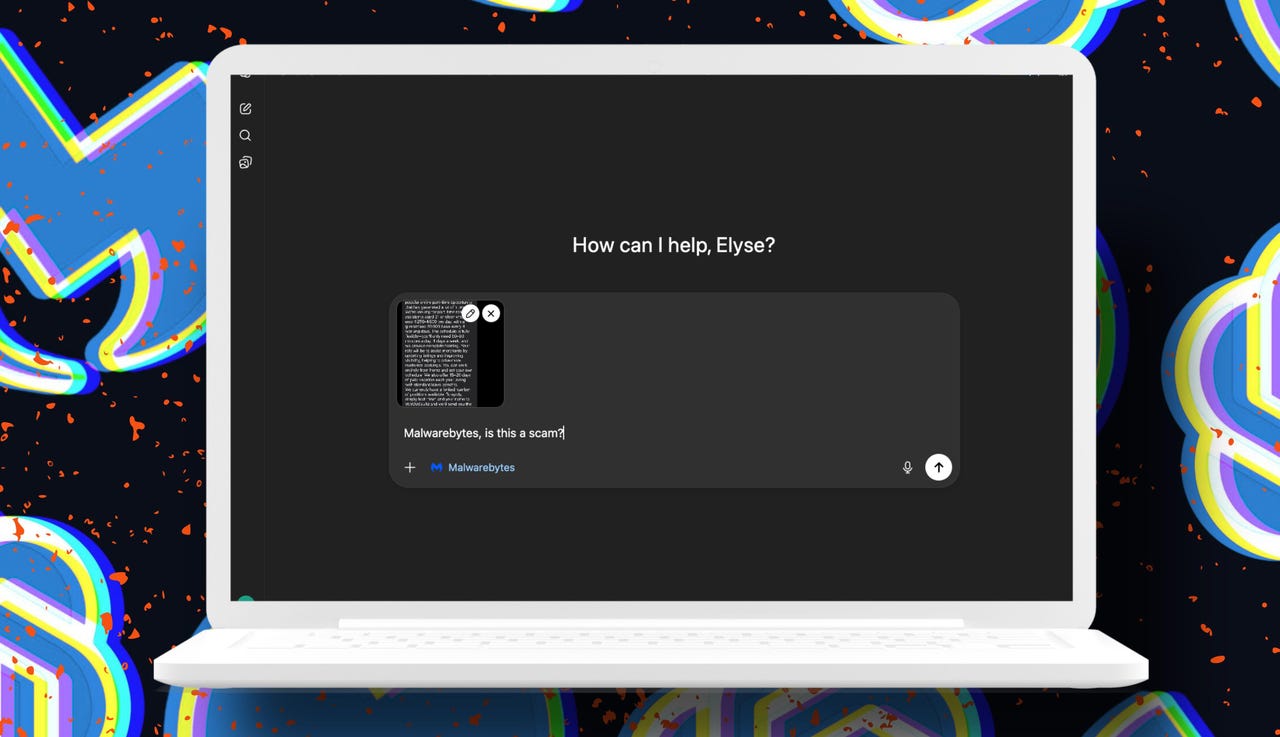Open the search chats magnifier icon

pyautogui.click(x=245, y=136)
